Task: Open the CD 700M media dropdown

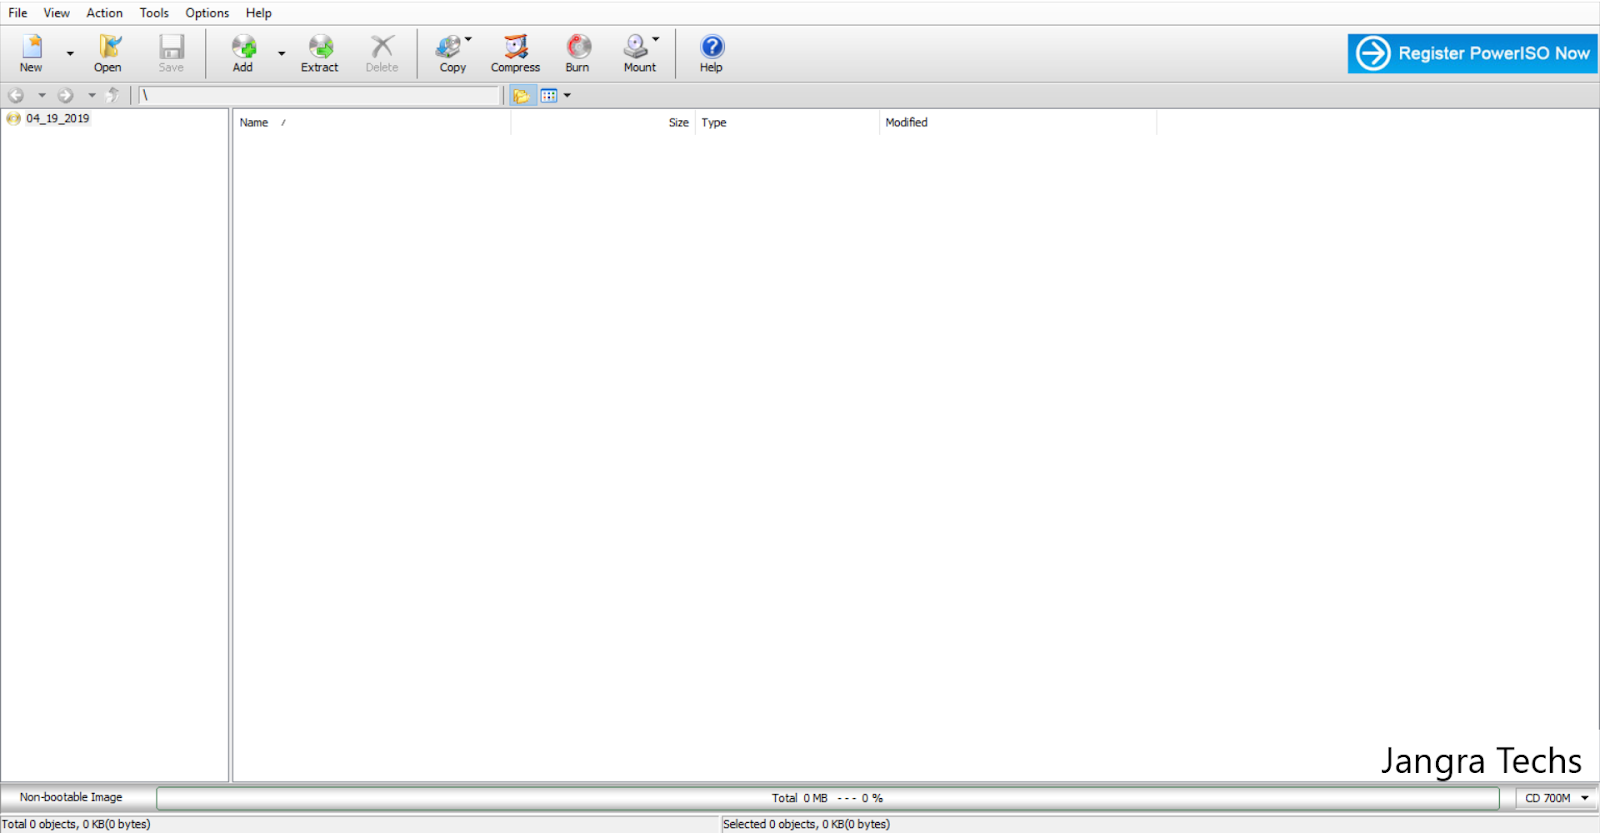Action: [x=1556, y=798]
